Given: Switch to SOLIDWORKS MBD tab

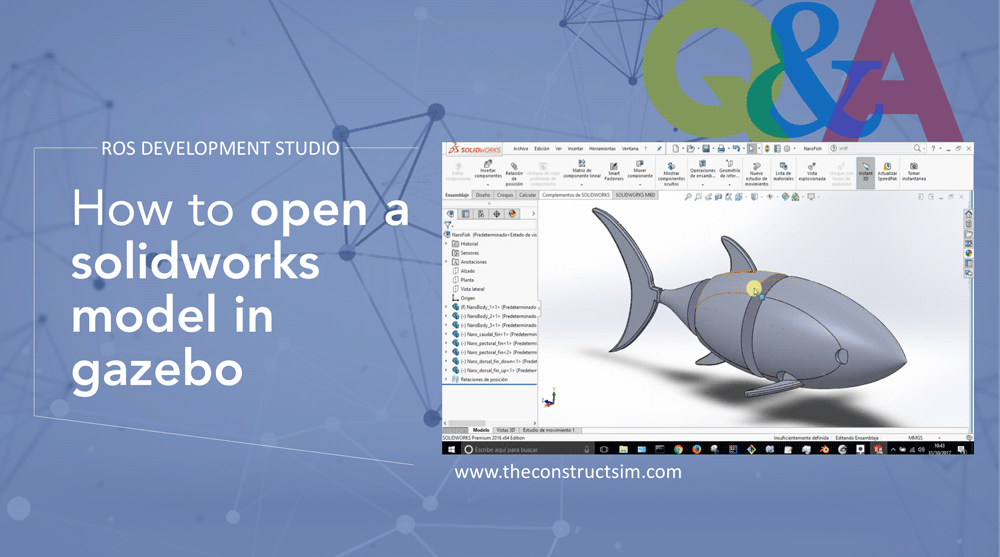Looking at the screenshot, I should (635, 195).
